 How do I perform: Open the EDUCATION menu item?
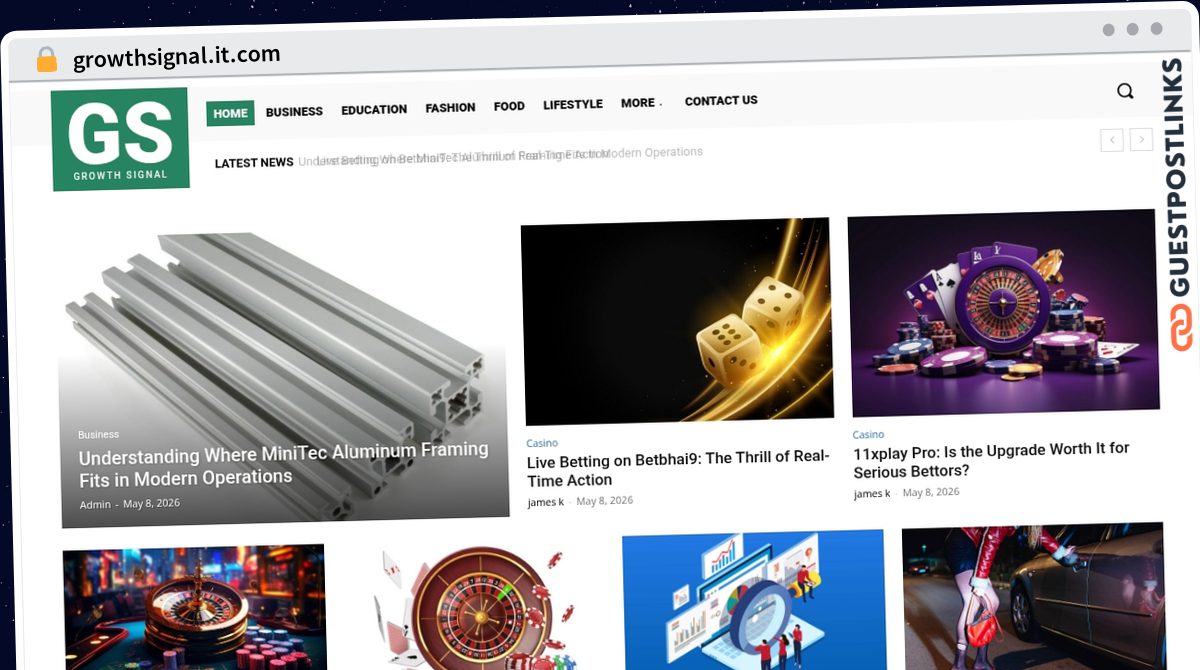click(374, 110)
